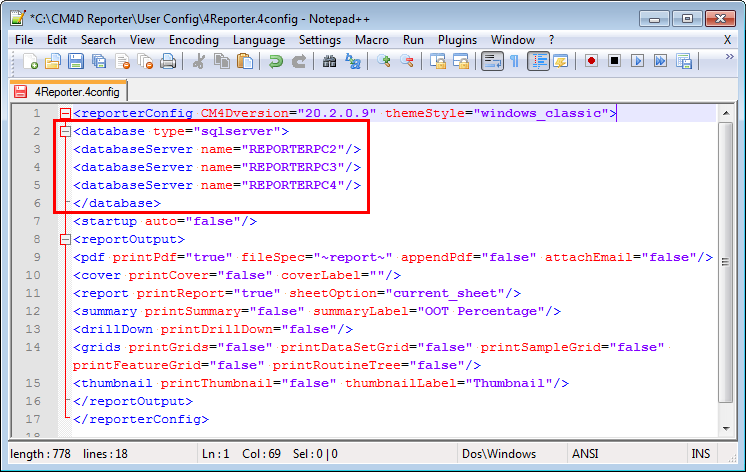Click the INS insert mode indicator
Viewport: 746px width, 472px height.
(700, 454)
